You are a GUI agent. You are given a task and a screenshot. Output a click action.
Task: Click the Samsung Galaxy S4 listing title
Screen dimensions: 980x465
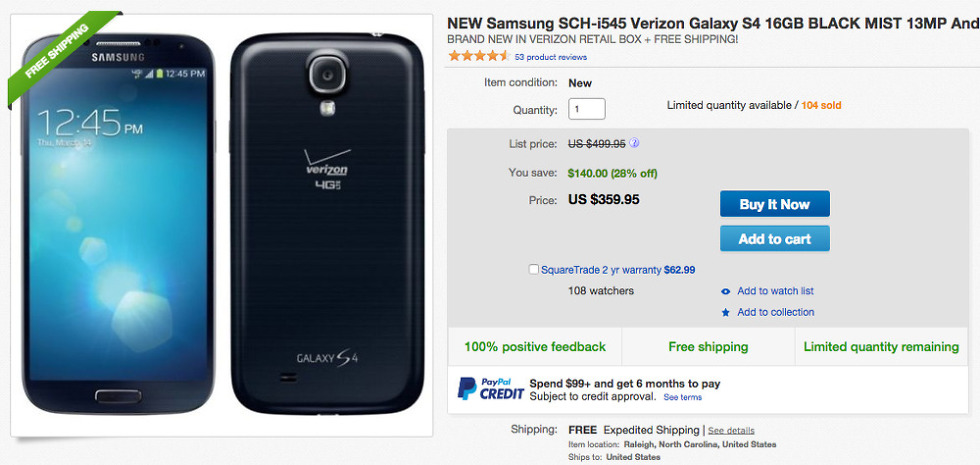(712, 22)
